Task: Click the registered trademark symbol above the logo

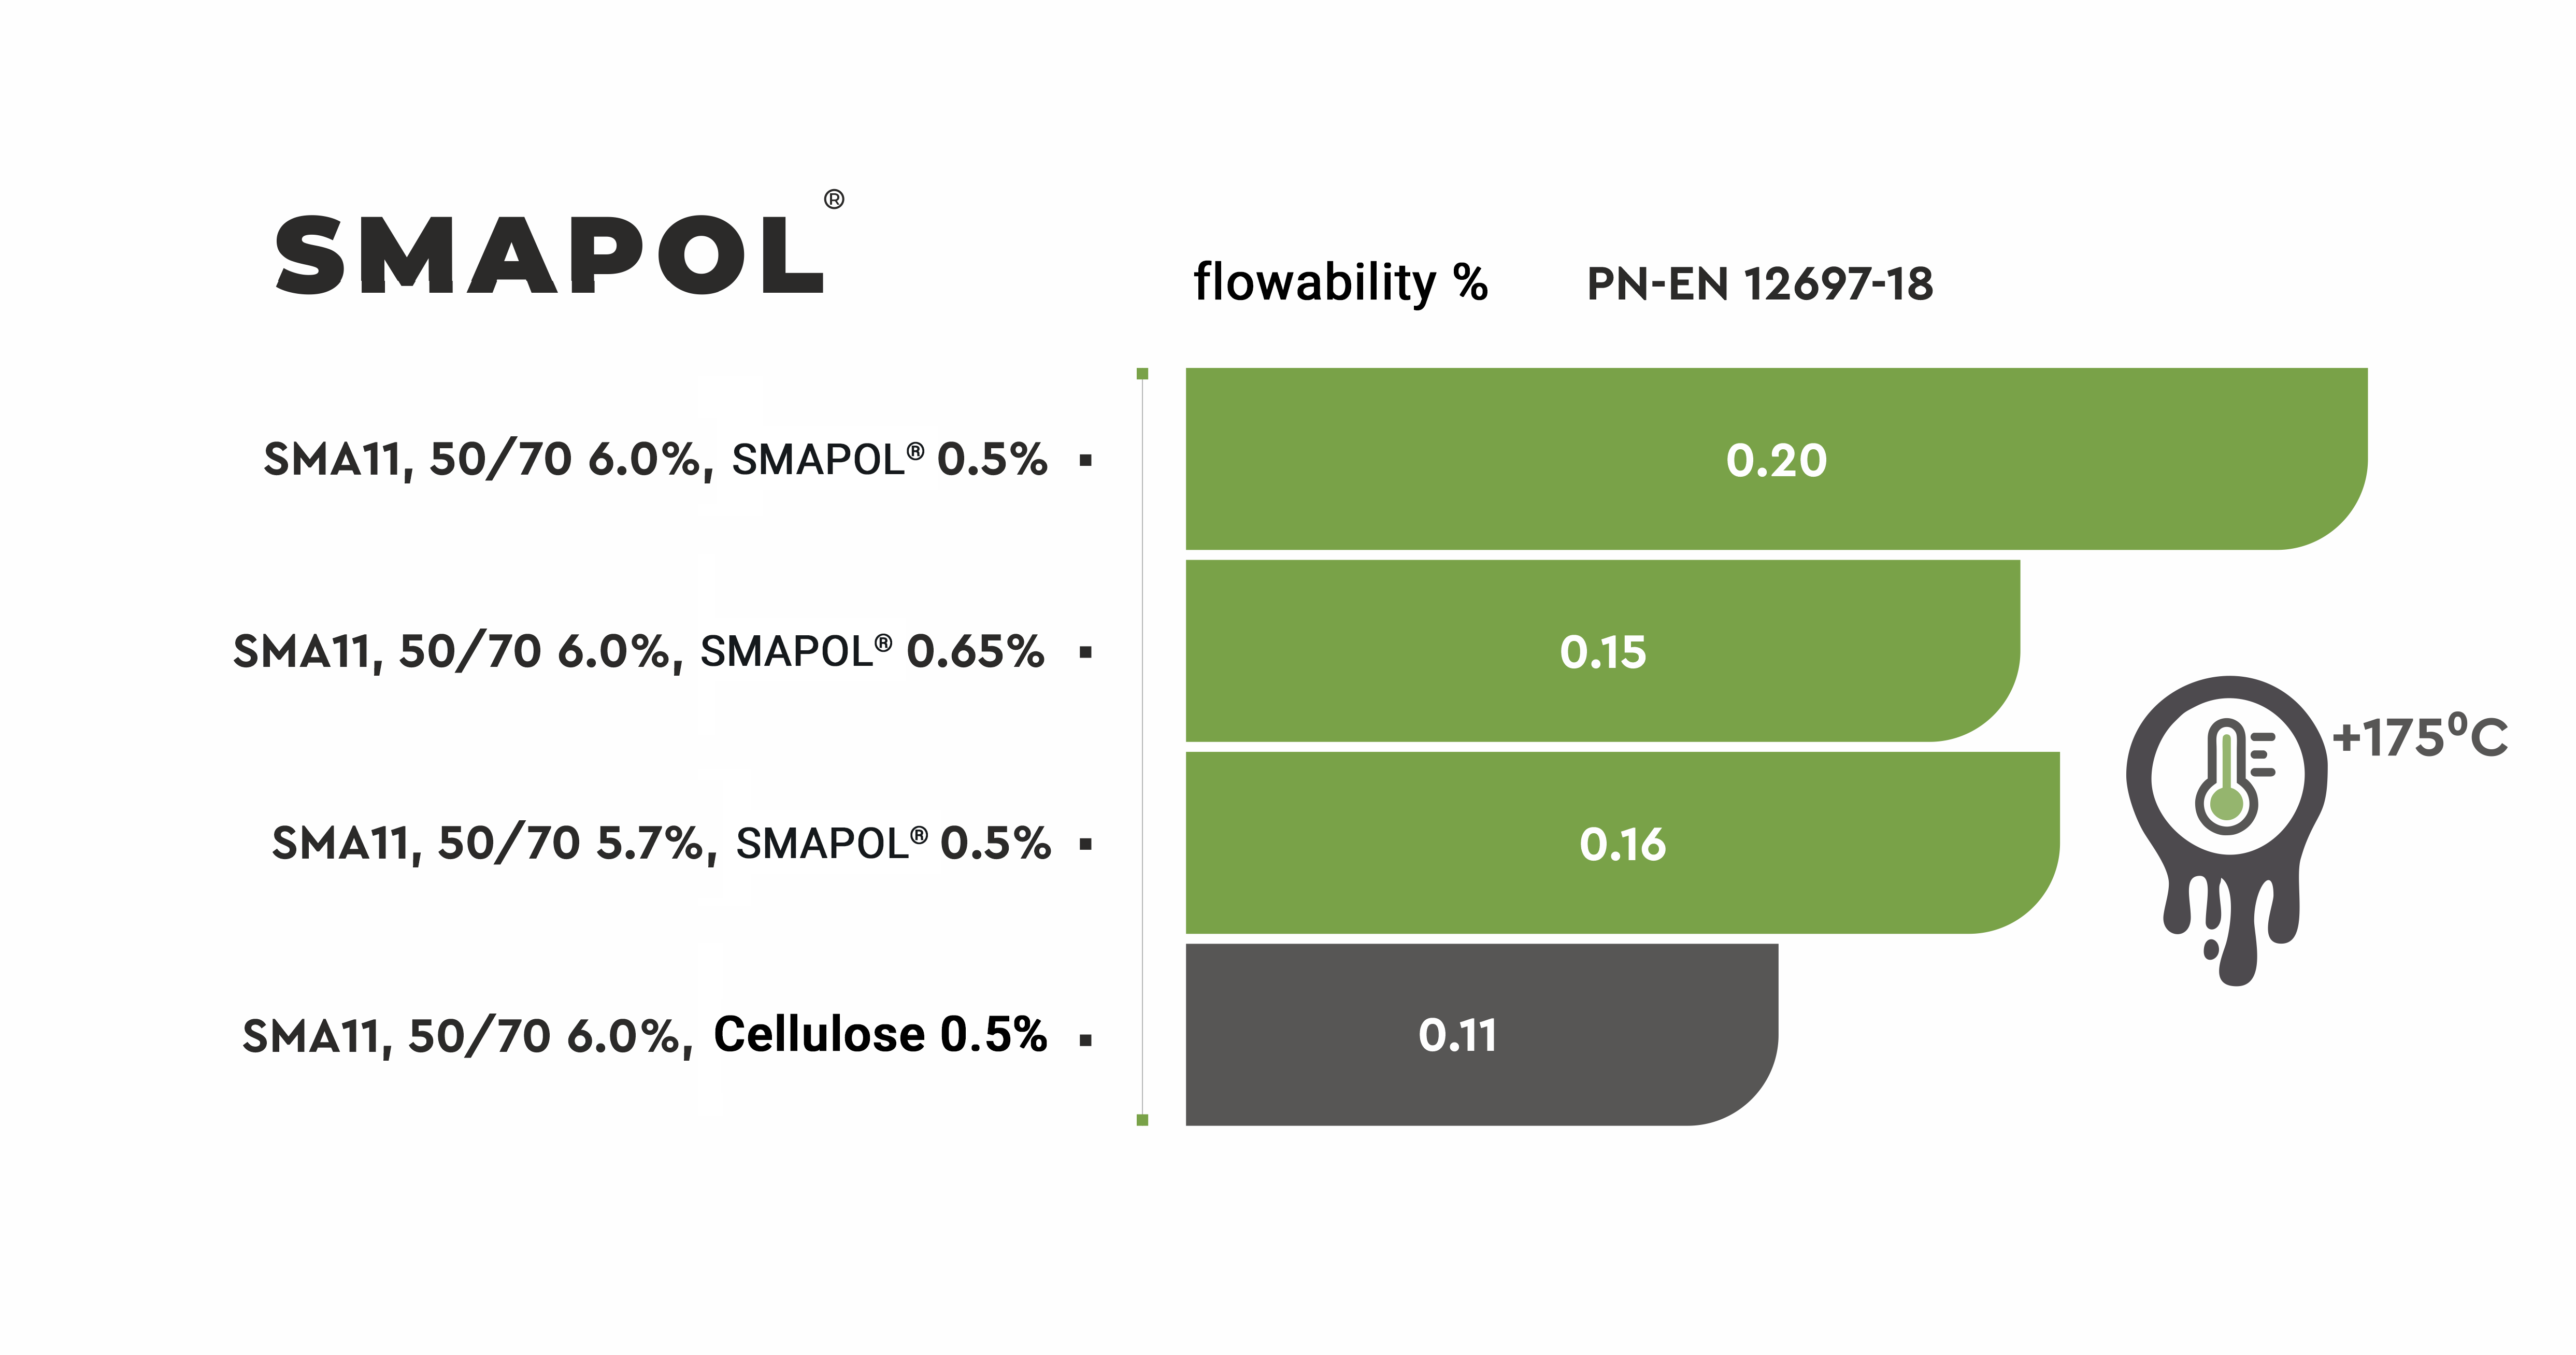Action: 834,200
